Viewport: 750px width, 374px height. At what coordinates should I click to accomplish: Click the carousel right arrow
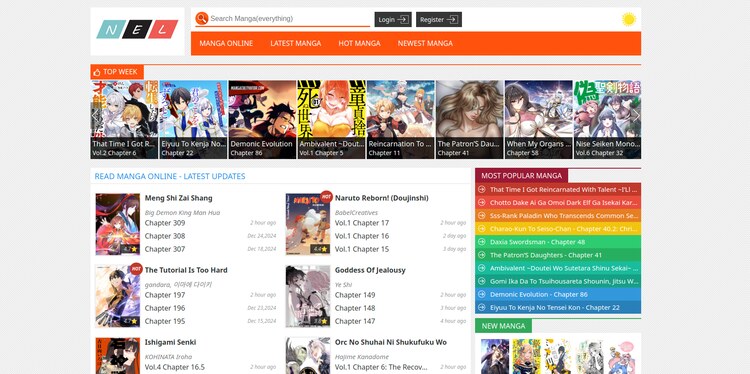click(636, 116)
